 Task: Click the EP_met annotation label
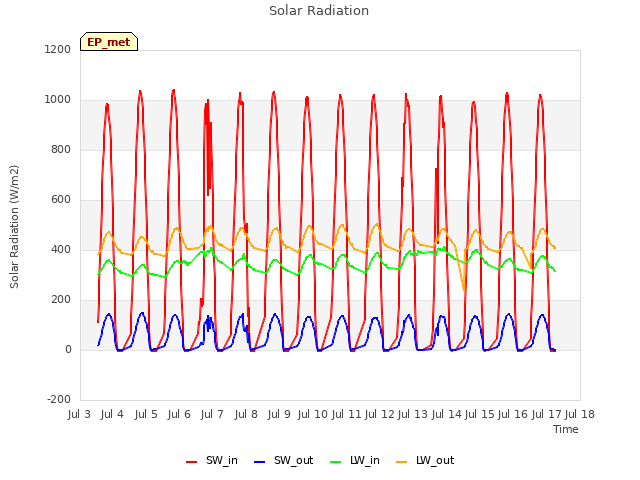coord(109,42)
